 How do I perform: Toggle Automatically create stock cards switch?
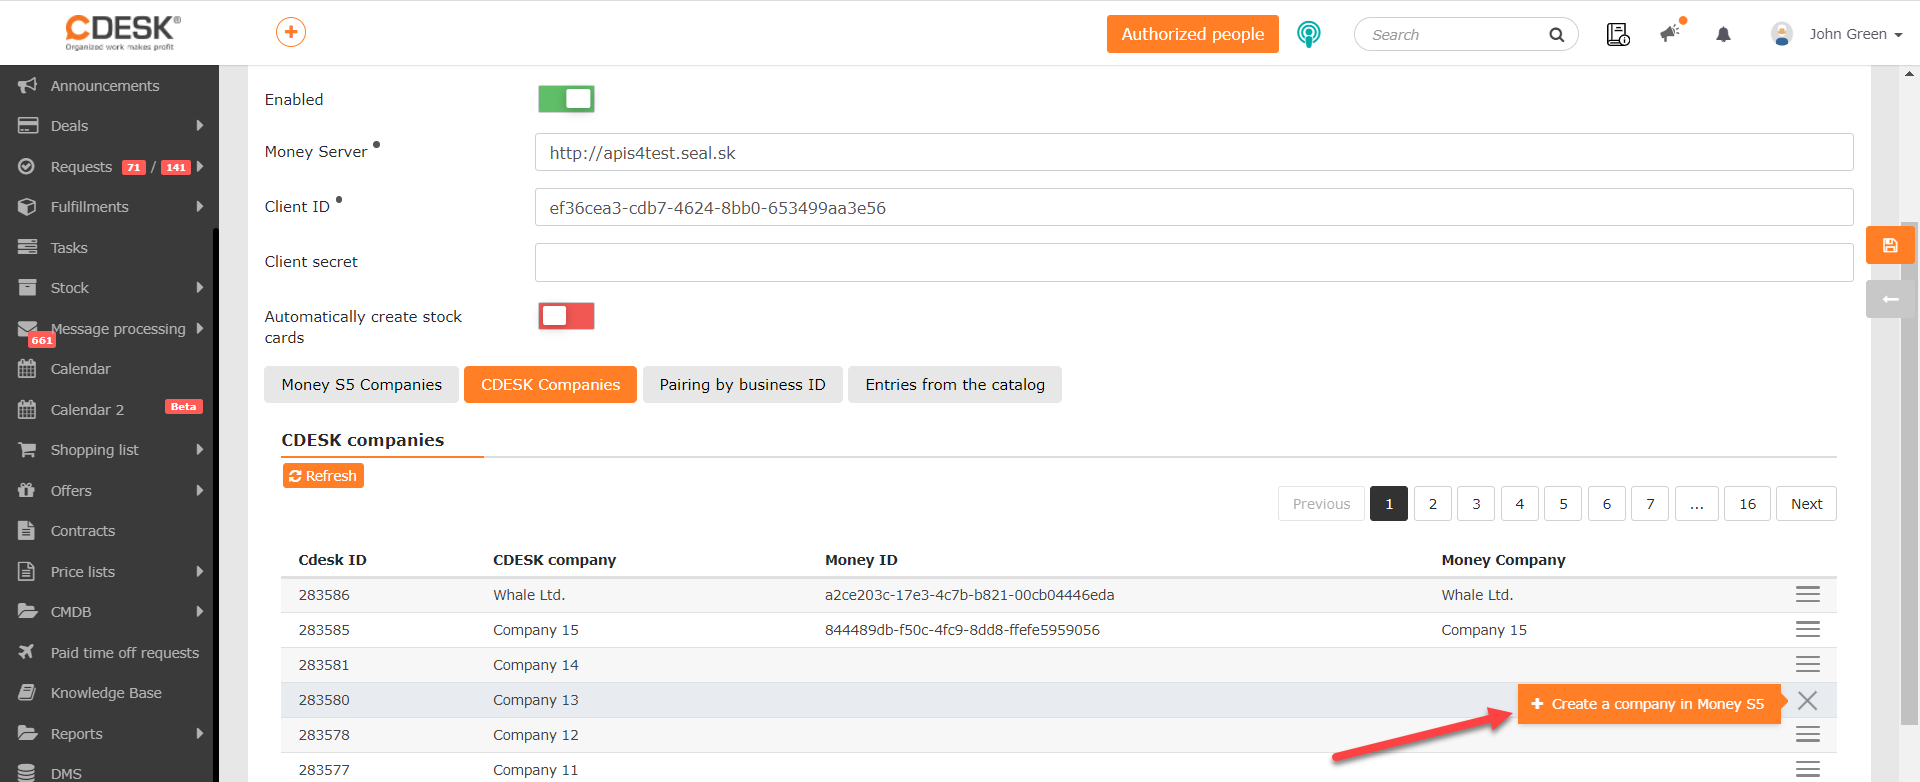click(x=566, y=316)
